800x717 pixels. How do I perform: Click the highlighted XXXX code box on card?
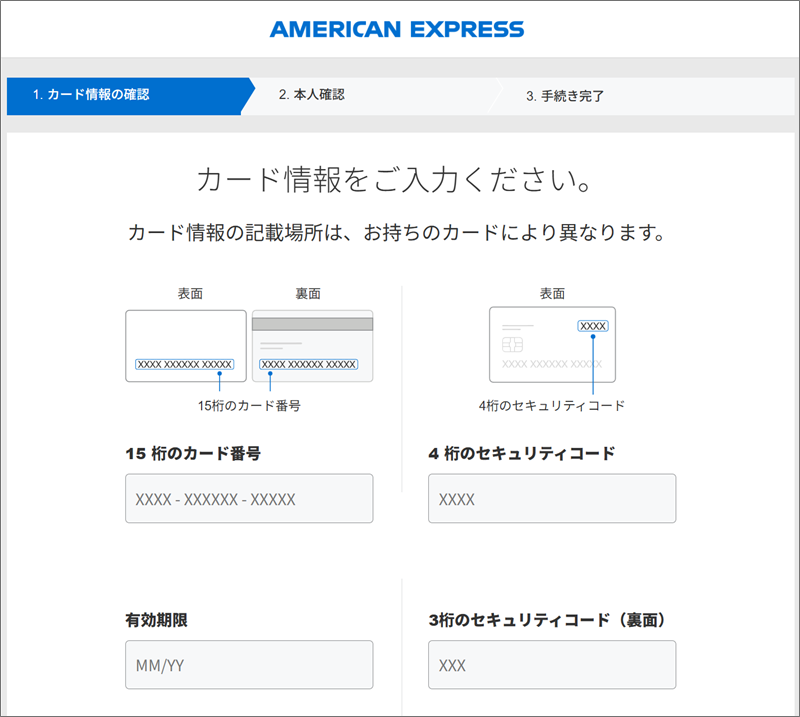pos(593,326)
